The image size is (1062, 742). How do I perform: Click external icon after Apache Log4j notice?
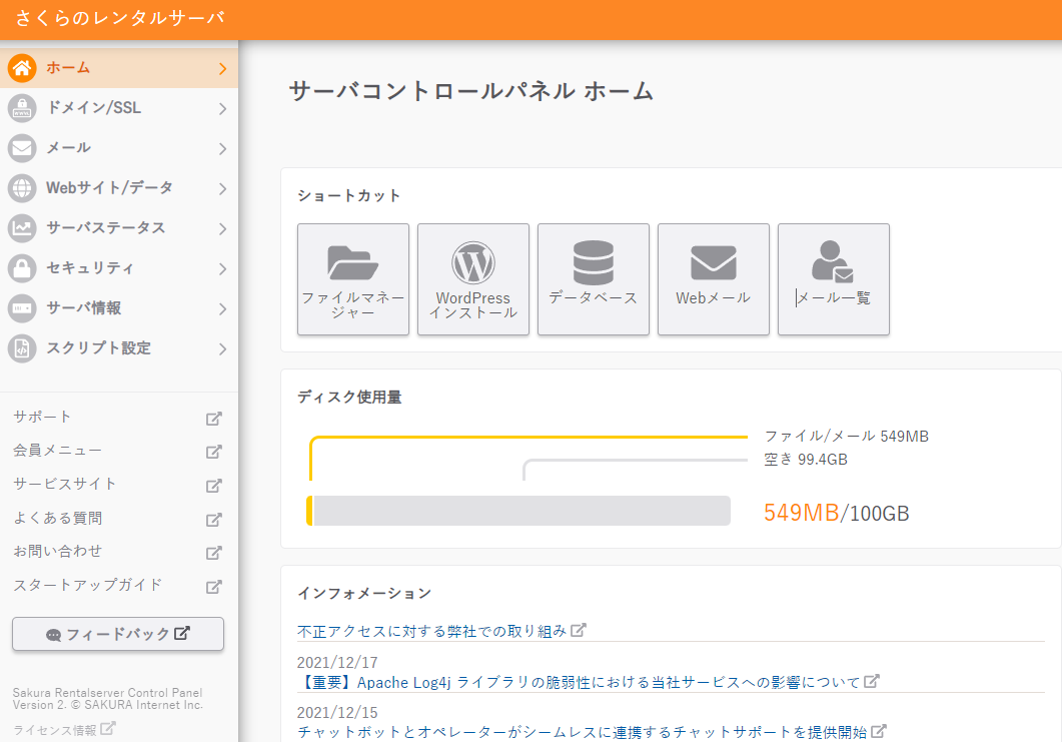[872, 681]
